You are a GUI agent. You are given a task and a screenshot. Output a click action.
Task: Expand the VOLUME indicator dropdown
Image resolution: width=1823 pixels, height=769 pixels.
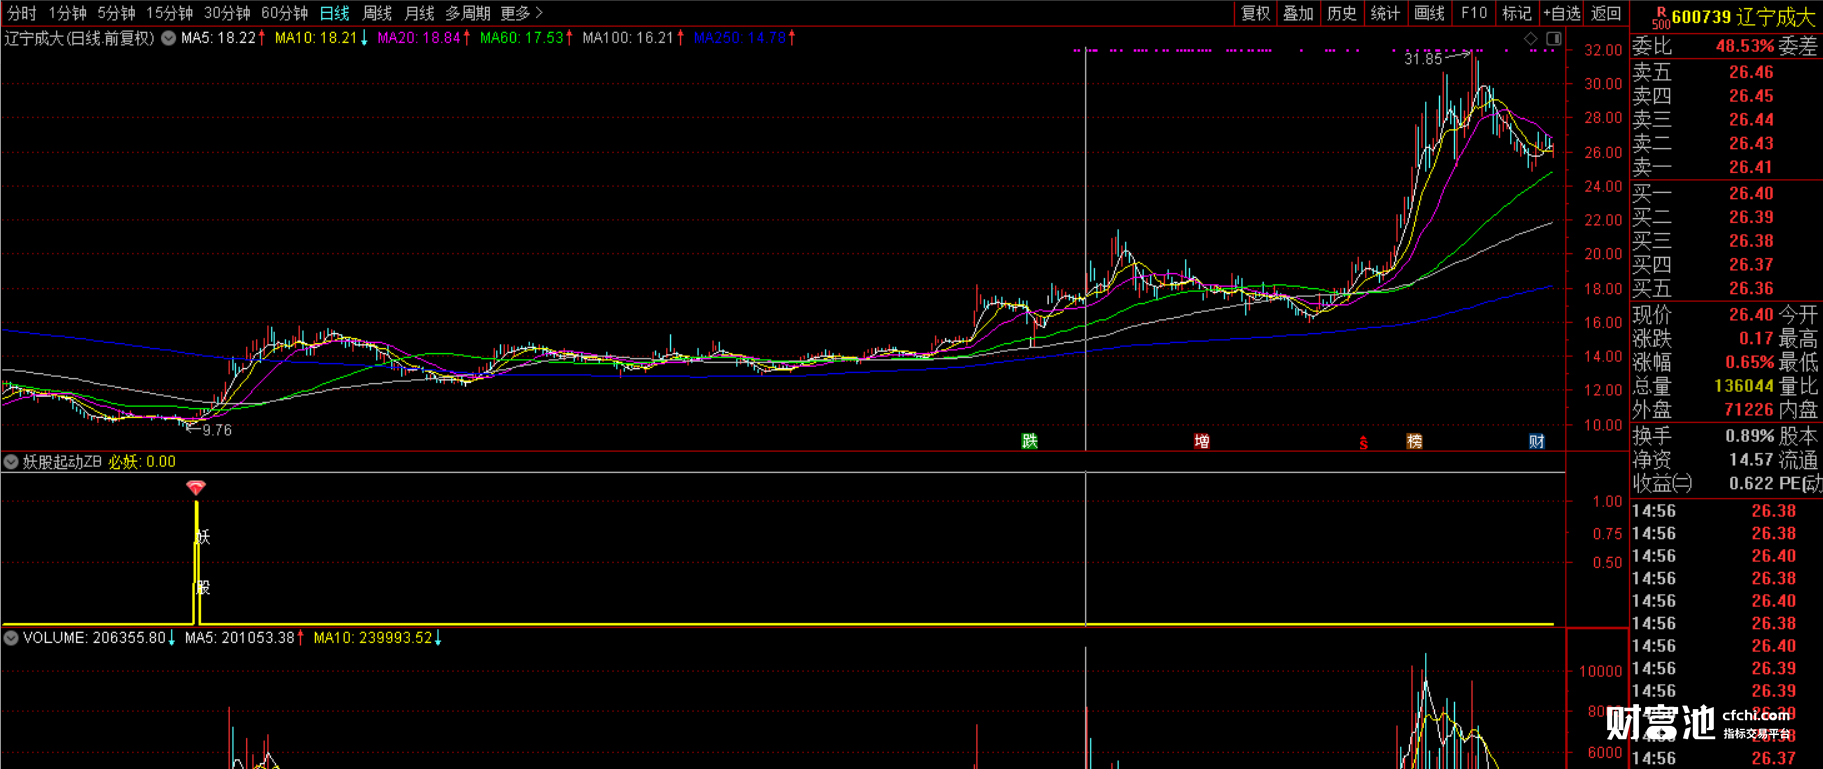click(x=11, y=638)
